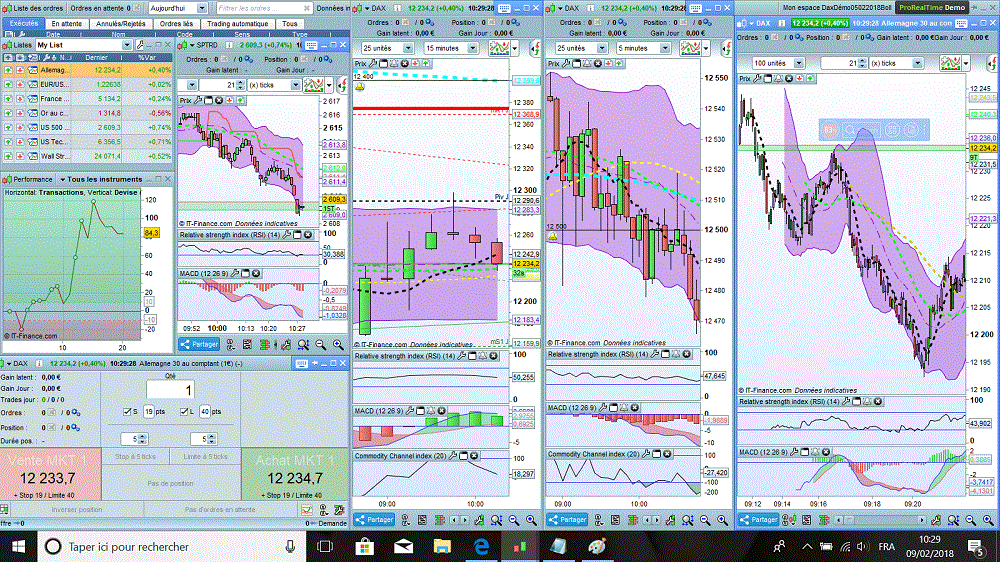
Task: Click Qté quantity field
Action: point(170,390)
